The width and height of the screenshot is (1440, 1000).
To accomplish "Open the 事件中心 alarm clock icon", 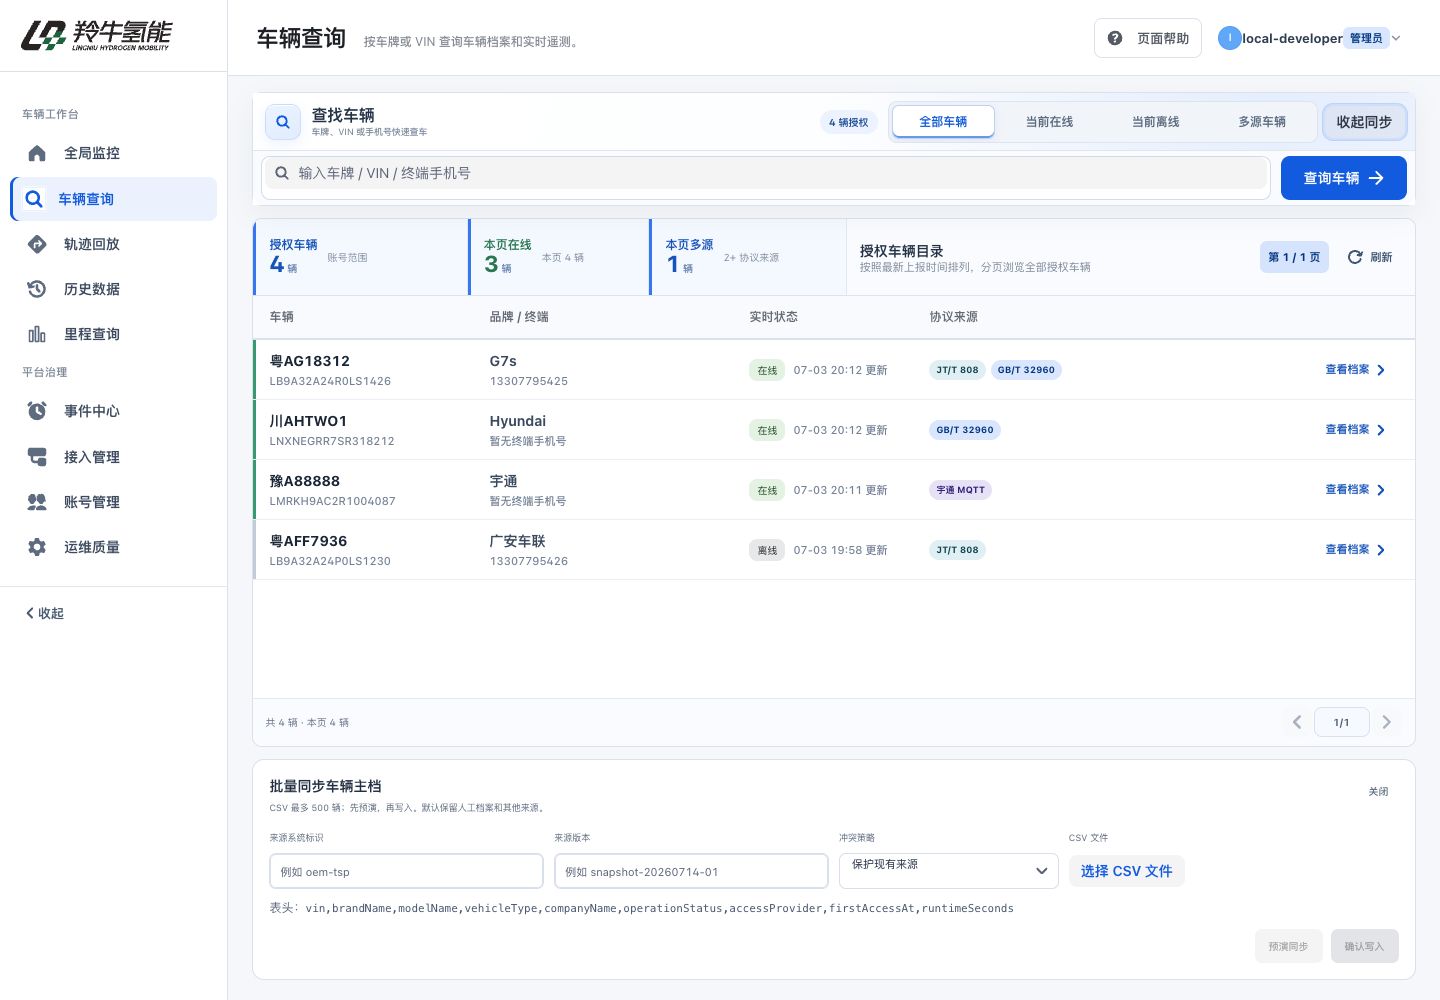I will tap(37, 411).
